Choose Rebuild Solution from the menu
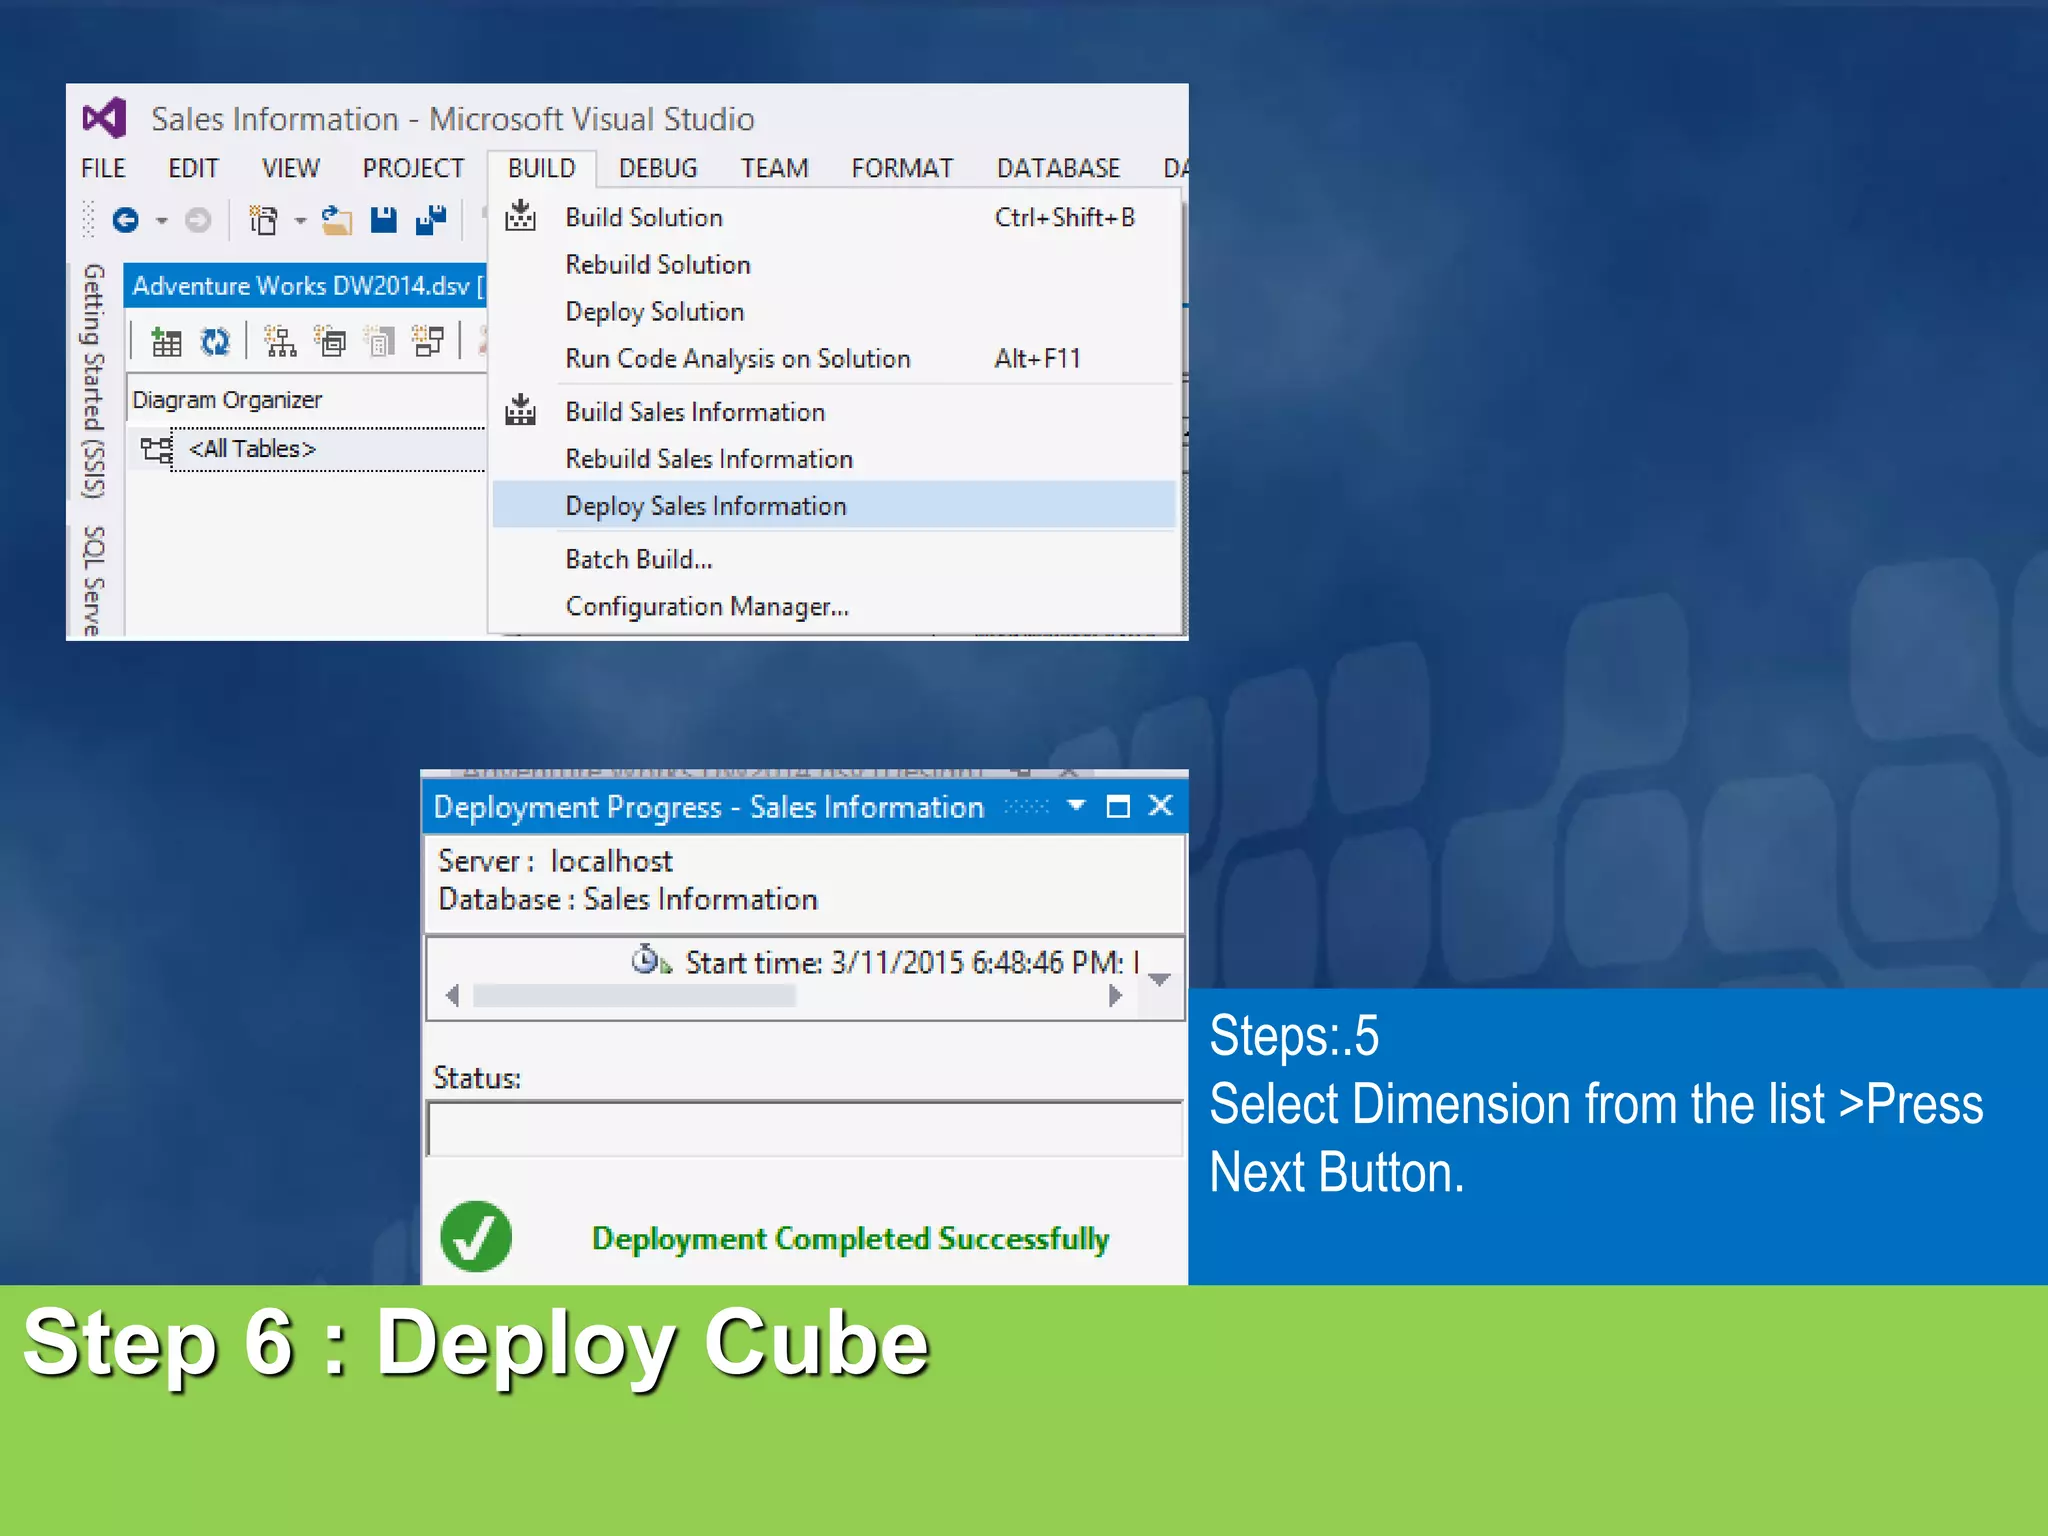Screen dimensions: 2048x1536 point(833,264)
